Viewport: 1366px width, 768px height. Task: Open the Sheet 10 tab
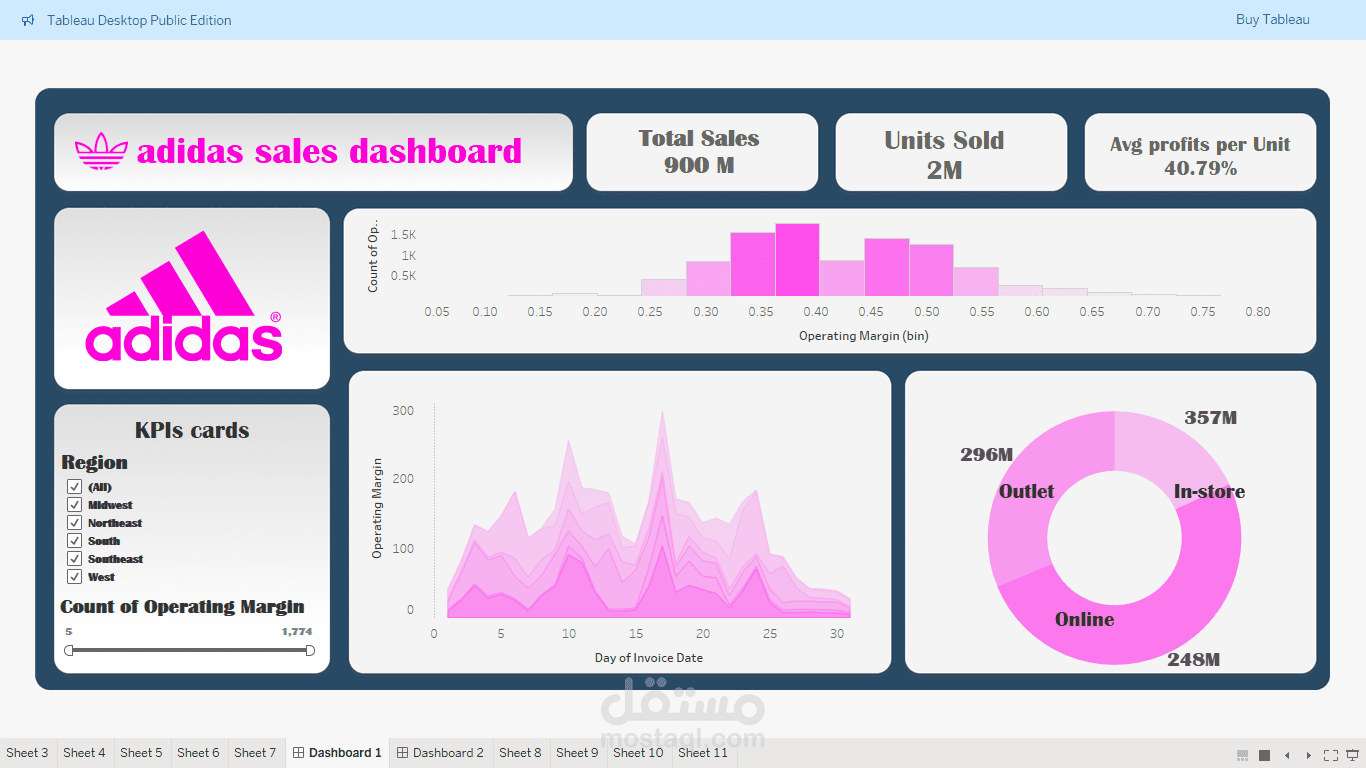coord(638,753)
